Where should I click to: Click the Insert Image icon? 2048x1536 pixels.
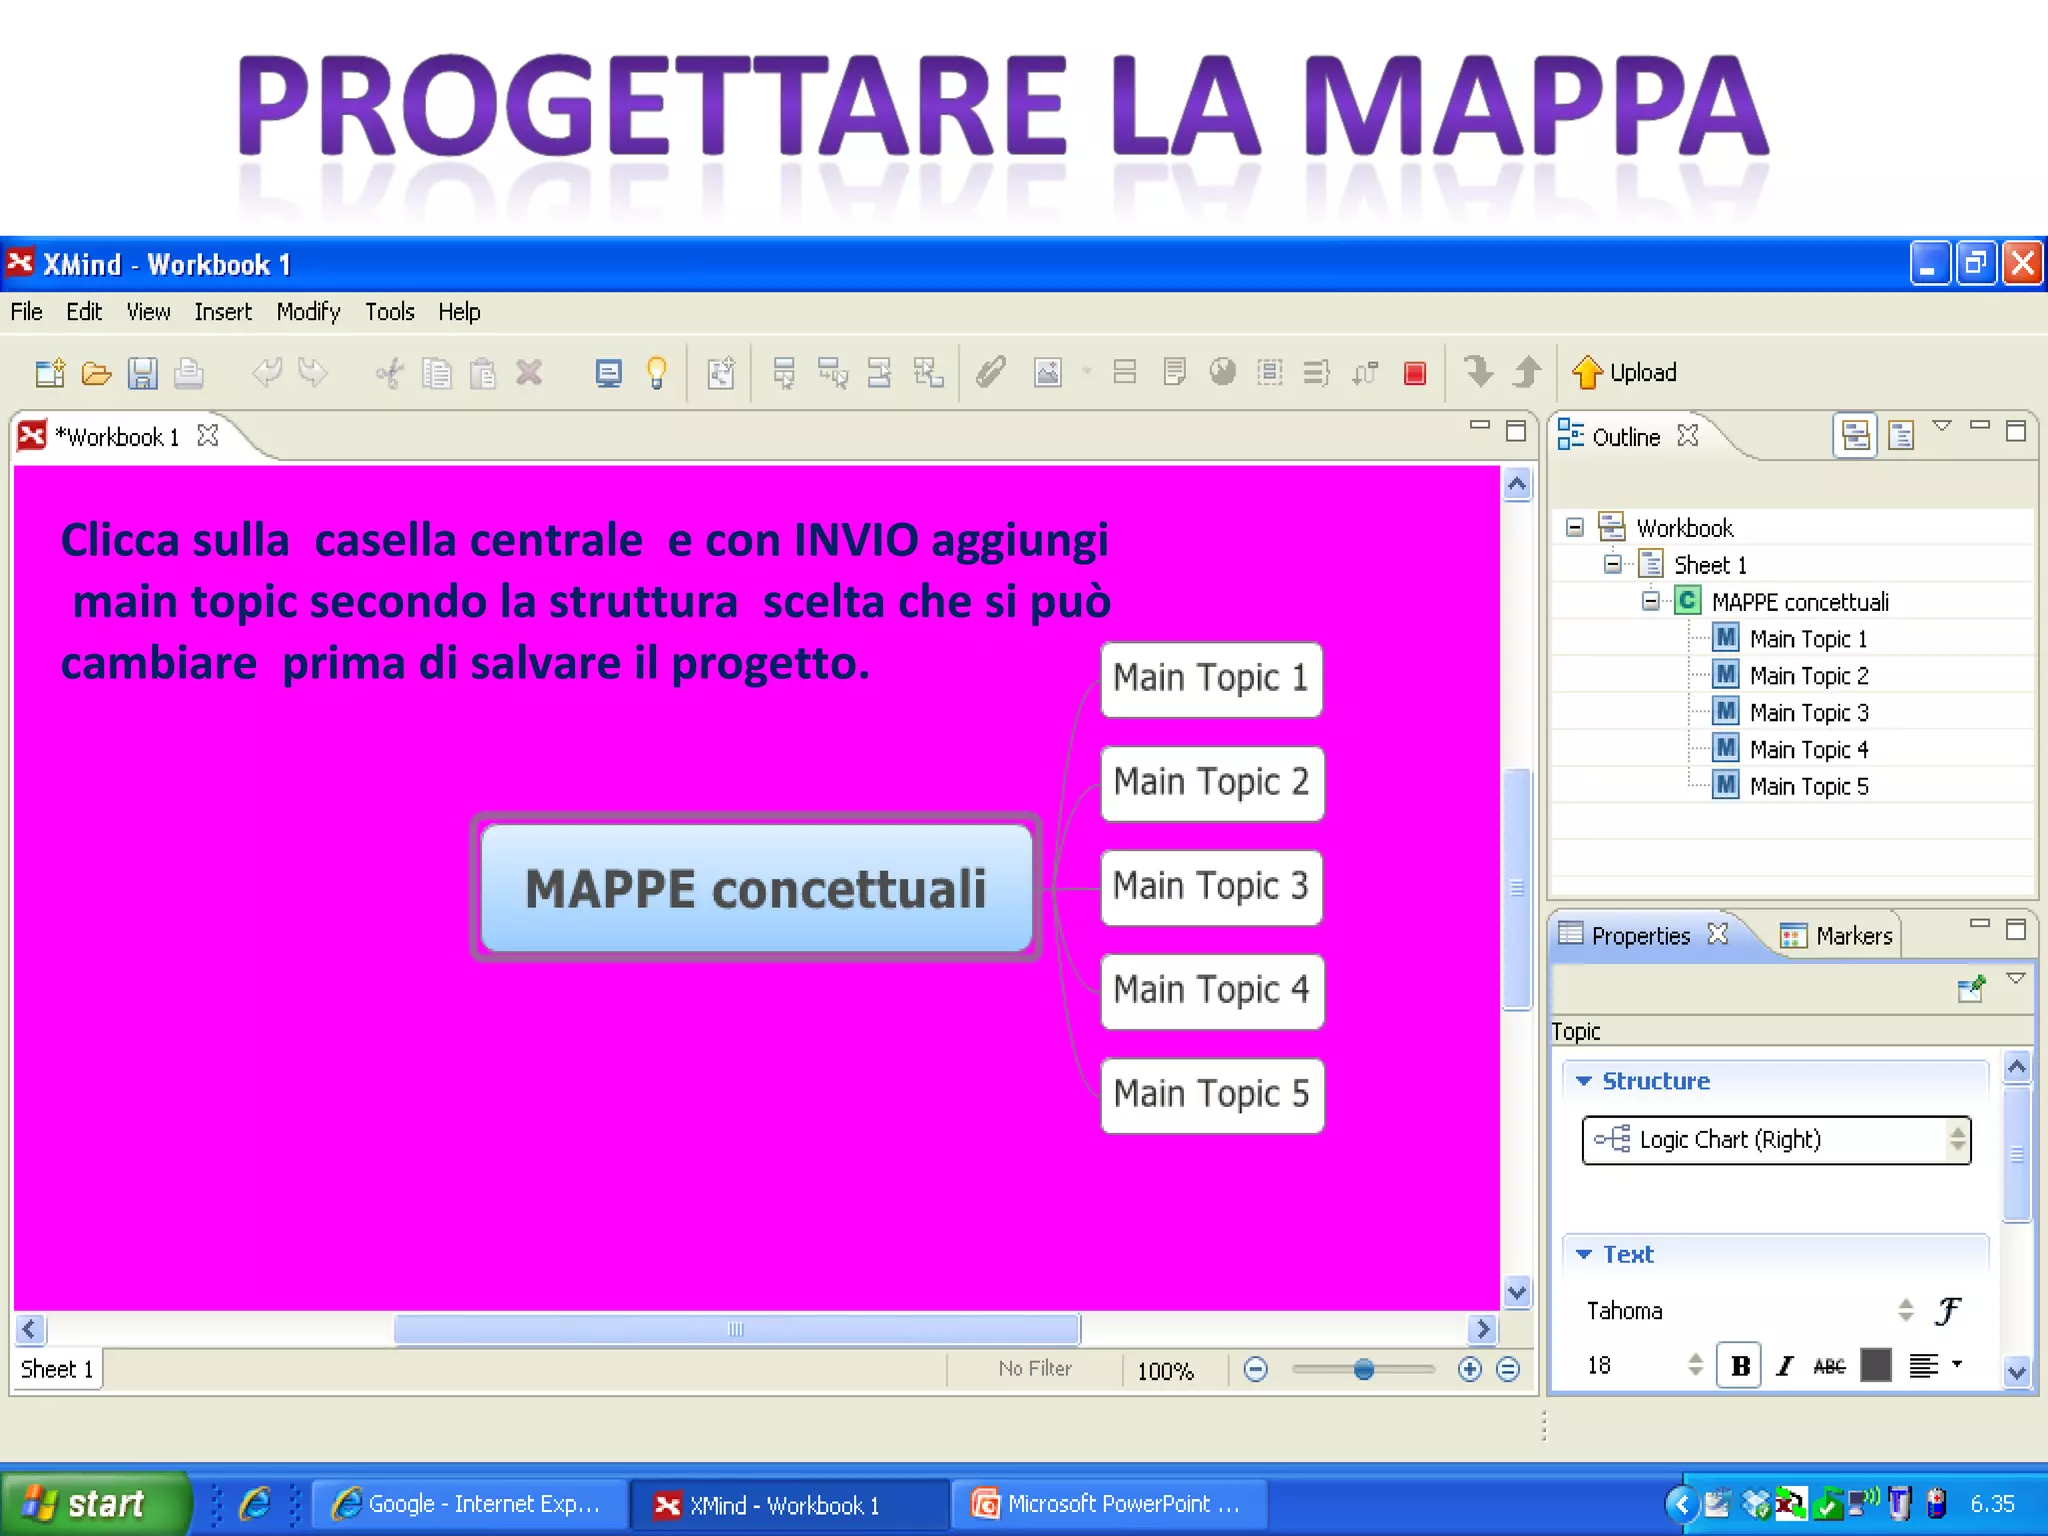pos(1047,373)
